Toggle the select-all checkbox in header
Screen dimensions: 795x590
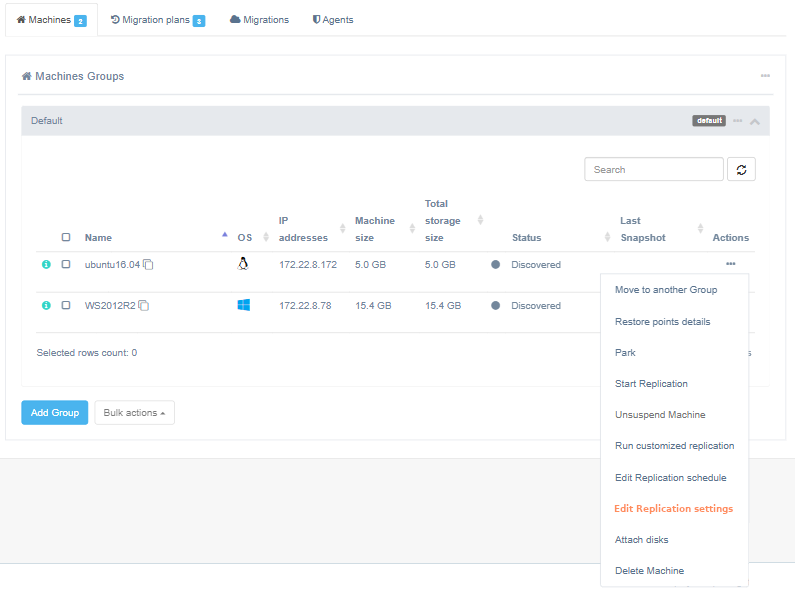[66, 238]
